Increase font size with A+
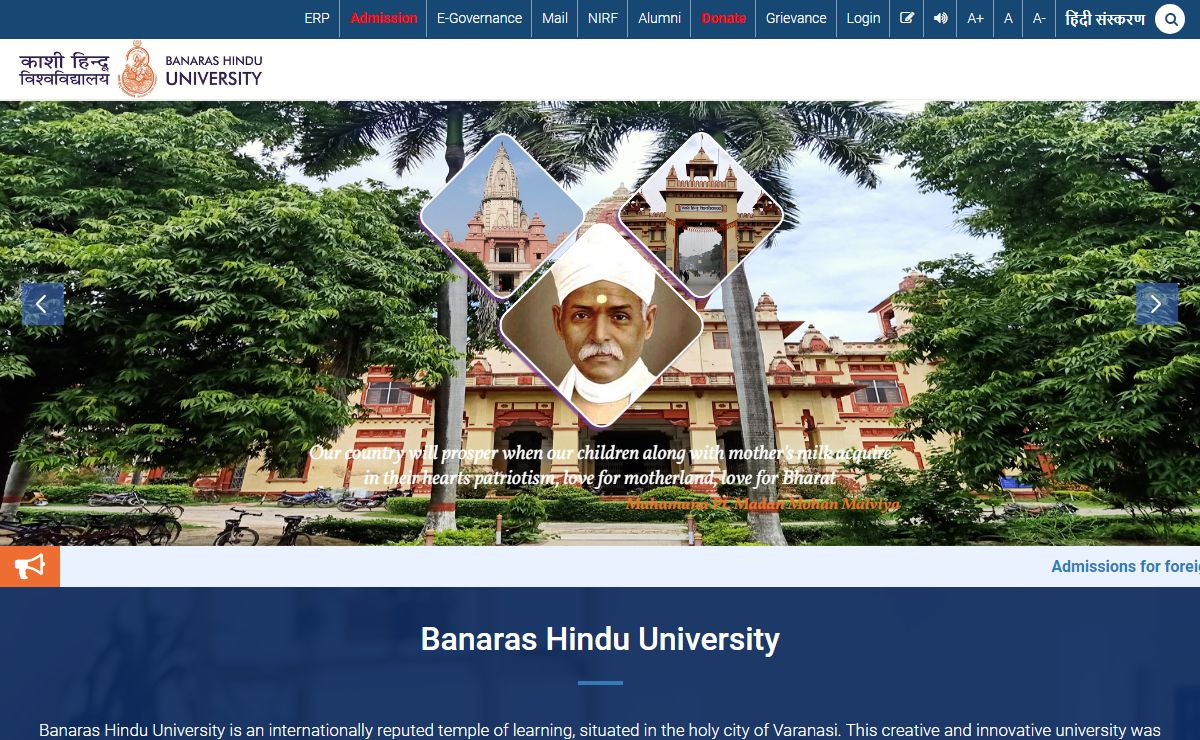The height and width of the screenshot is (740, 1200). tap(975, 18)
